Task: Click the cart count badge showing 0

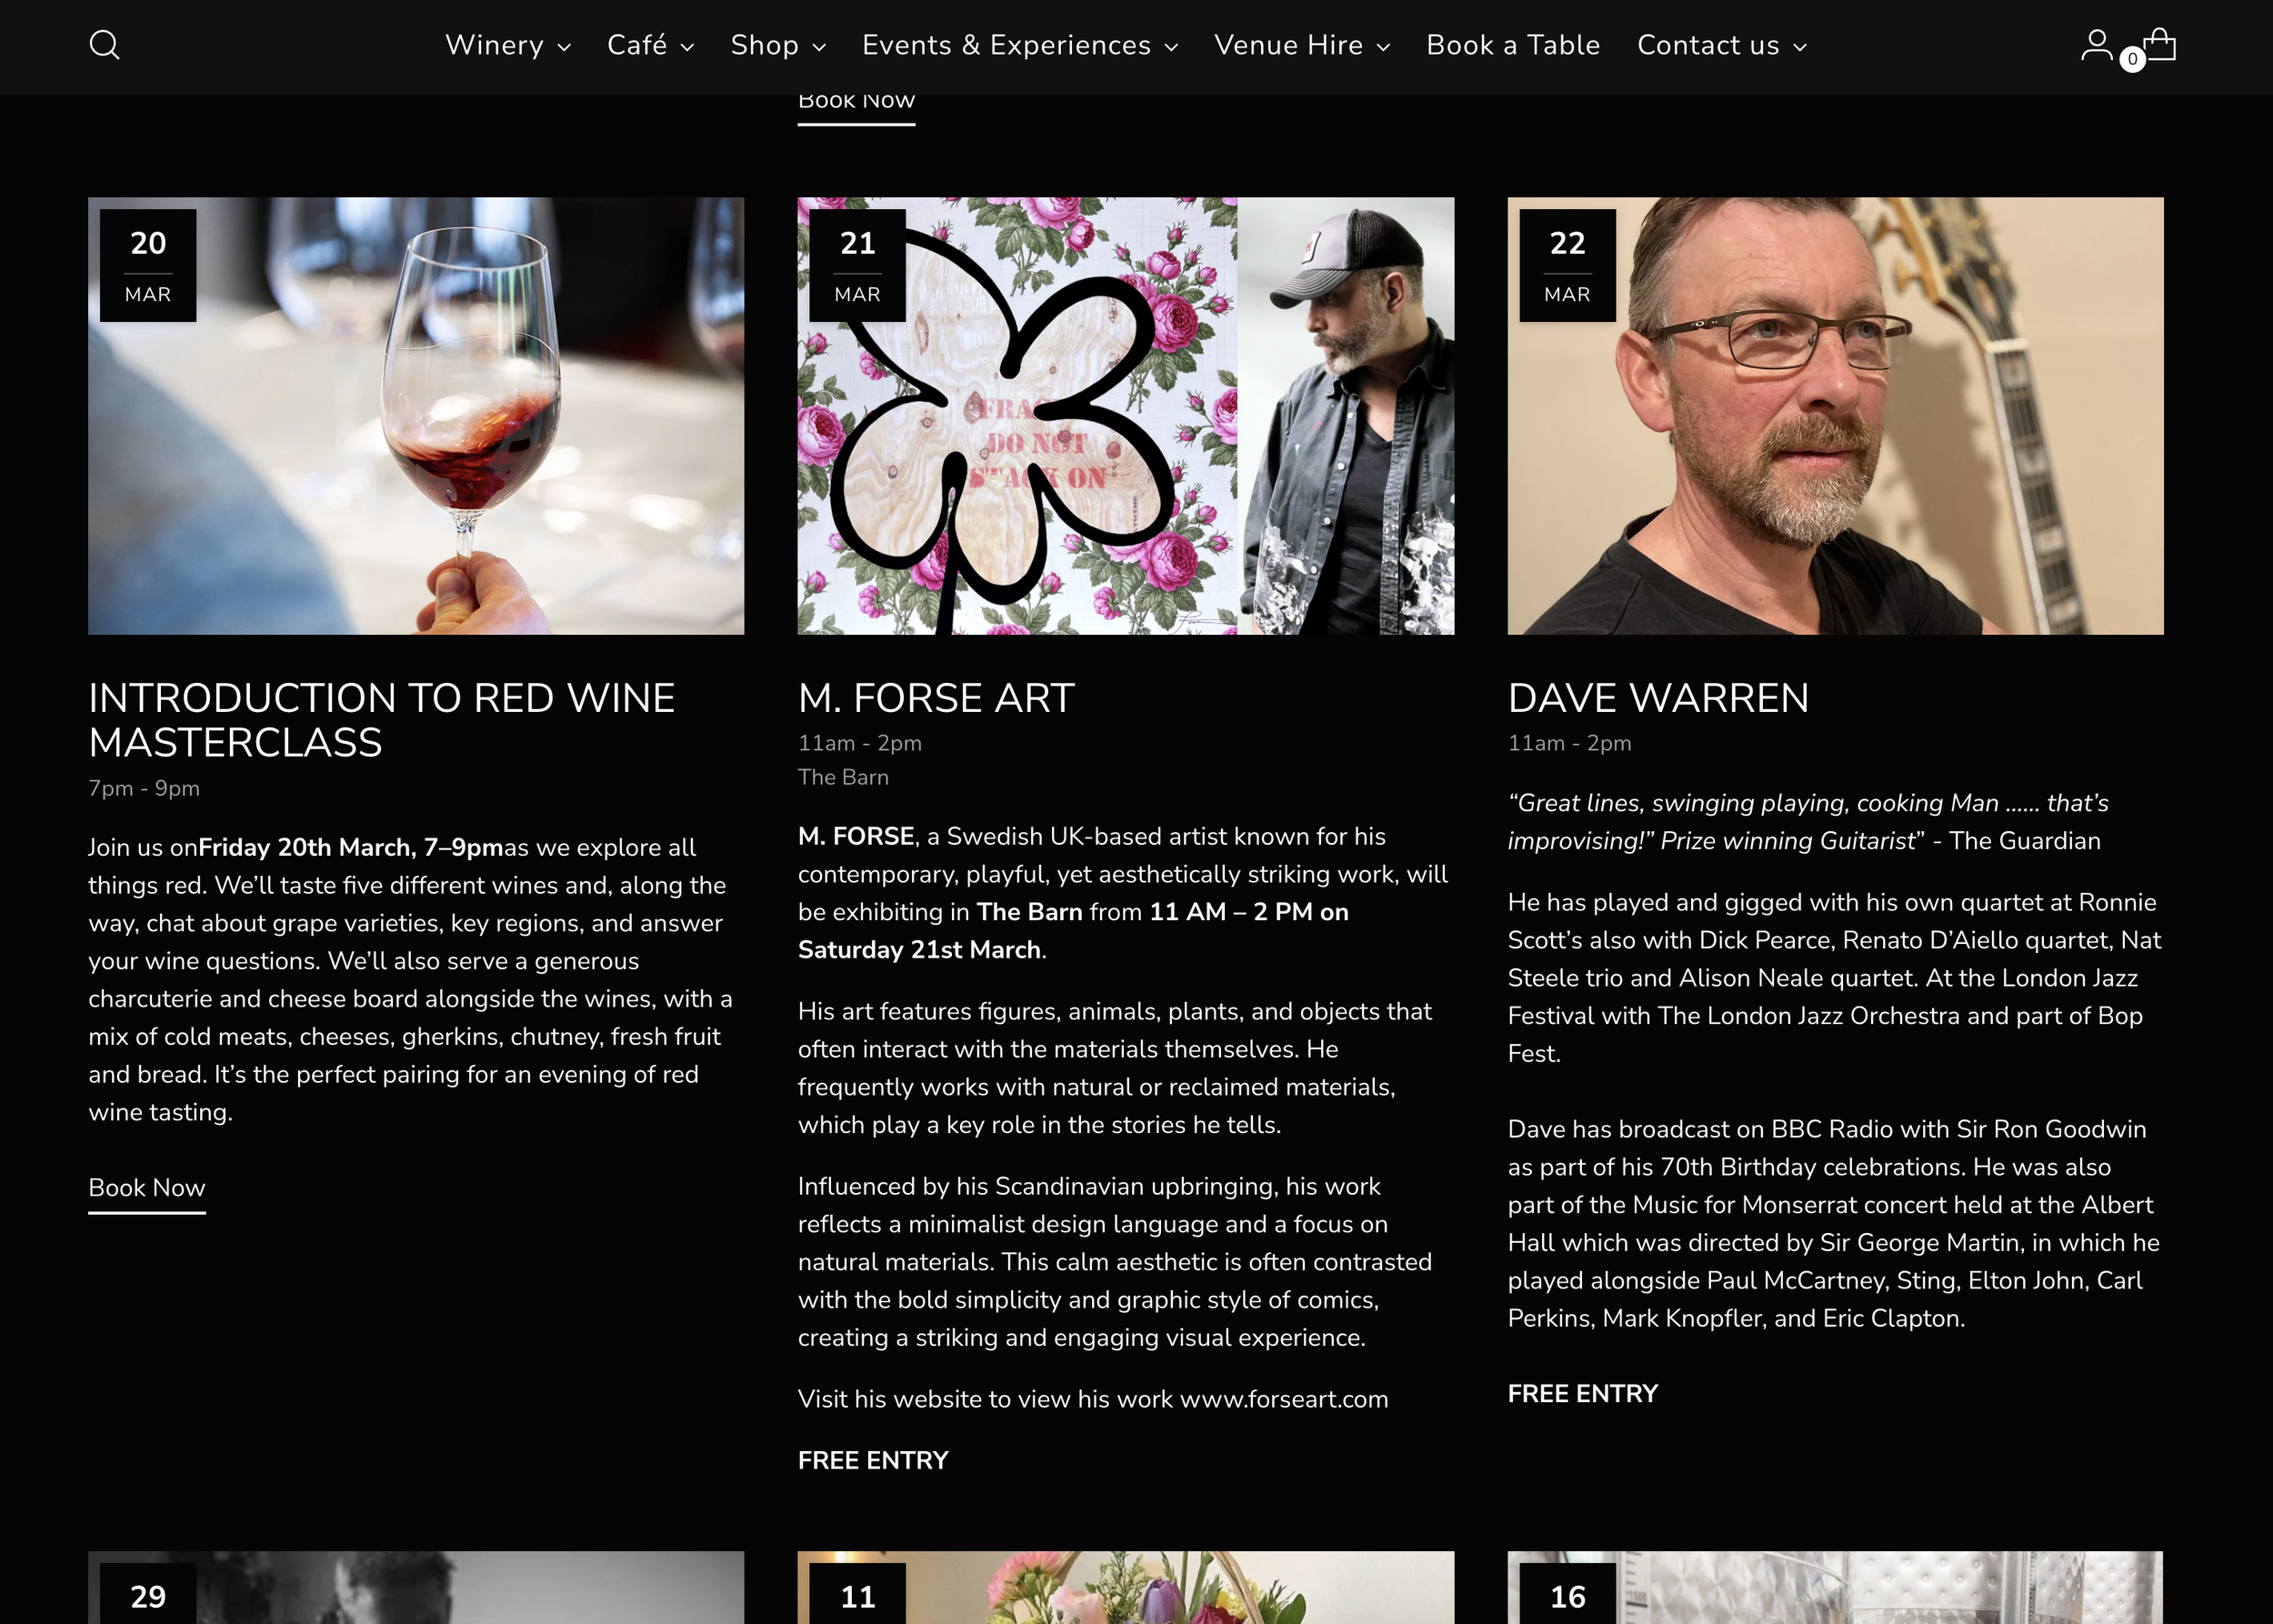Action: 2132,59
